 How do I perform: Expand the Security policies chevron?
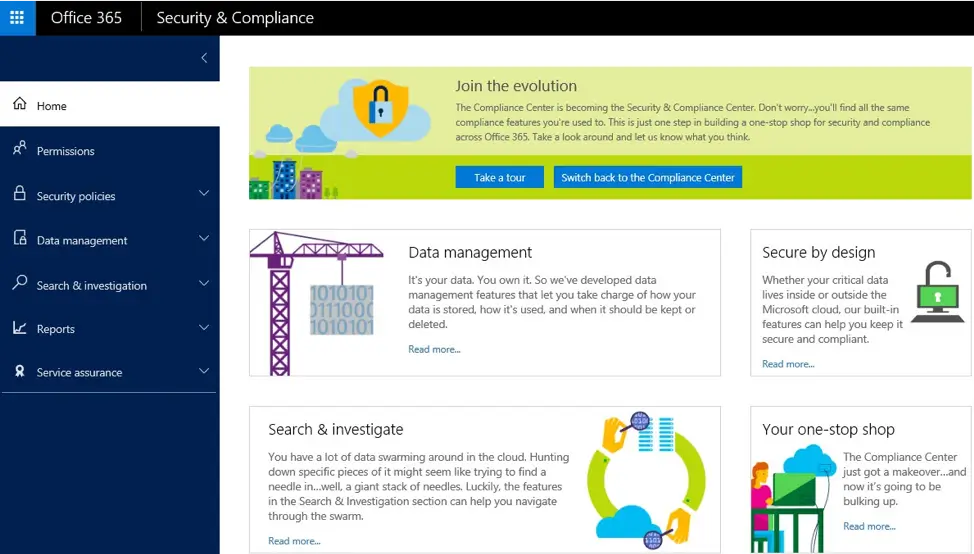pyautogui.click(x=204, y=194)
